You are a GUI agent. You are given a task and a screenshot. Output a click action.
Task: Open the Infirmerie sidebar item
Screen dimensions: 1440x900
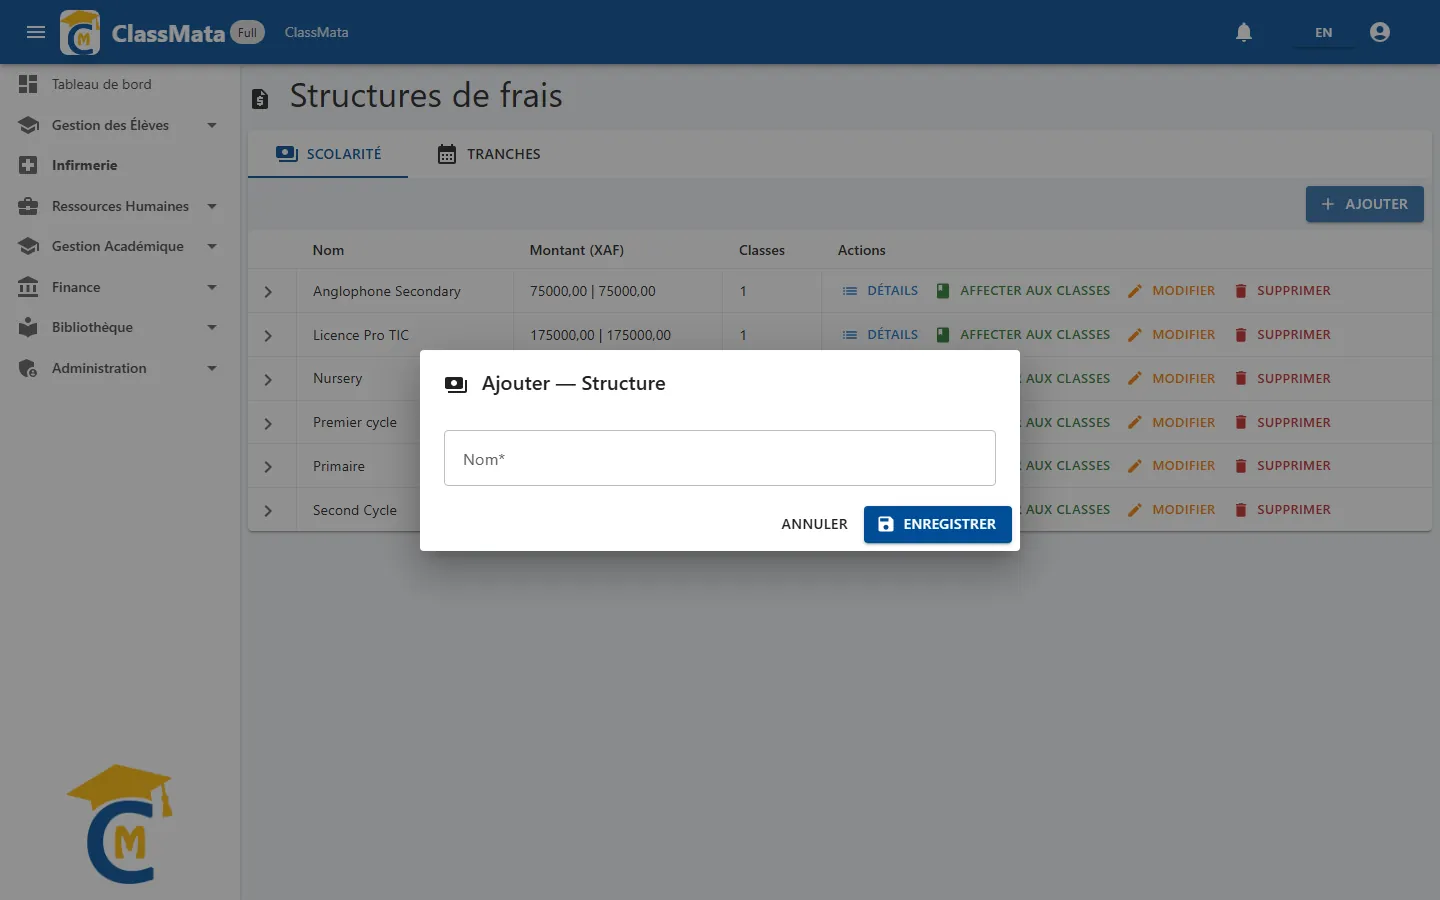120,165
